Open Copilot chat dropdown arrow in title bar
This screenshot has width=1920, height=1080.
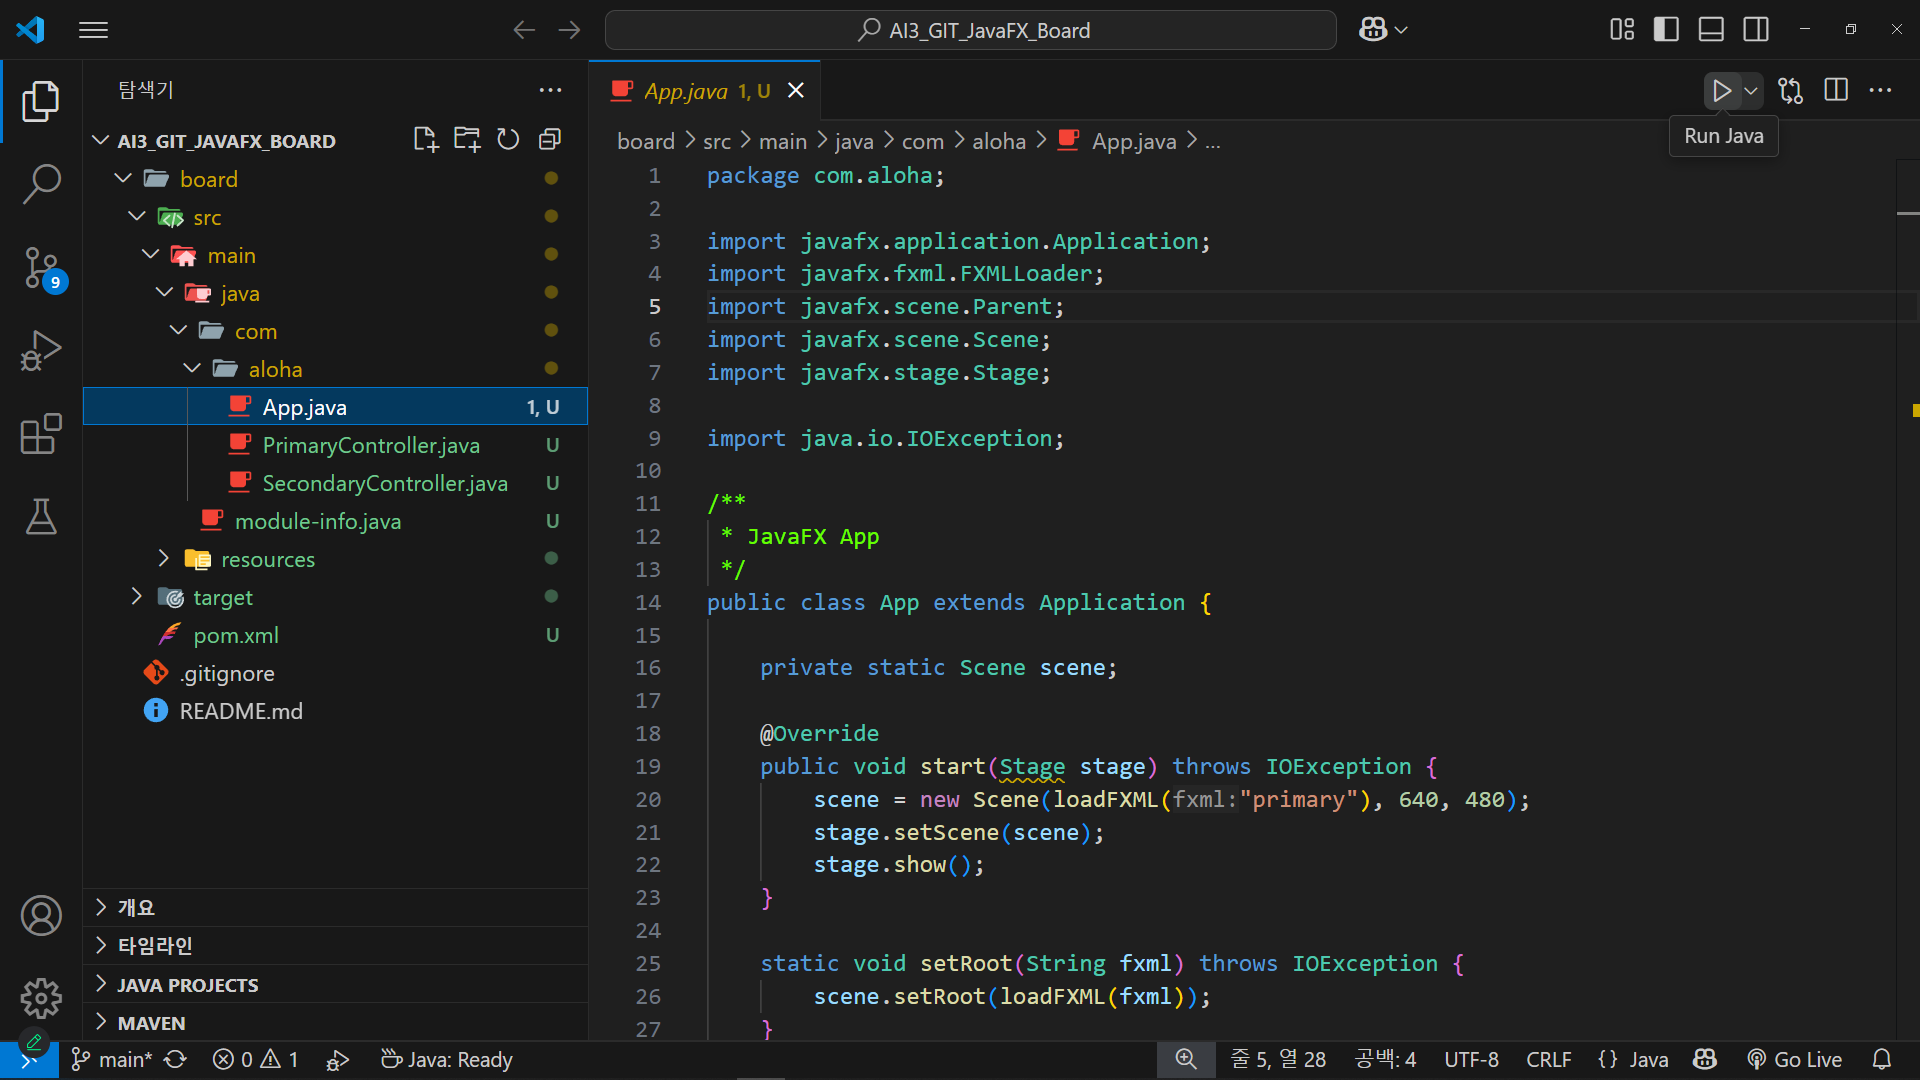pyautogui.click(x=1401, y=30)
